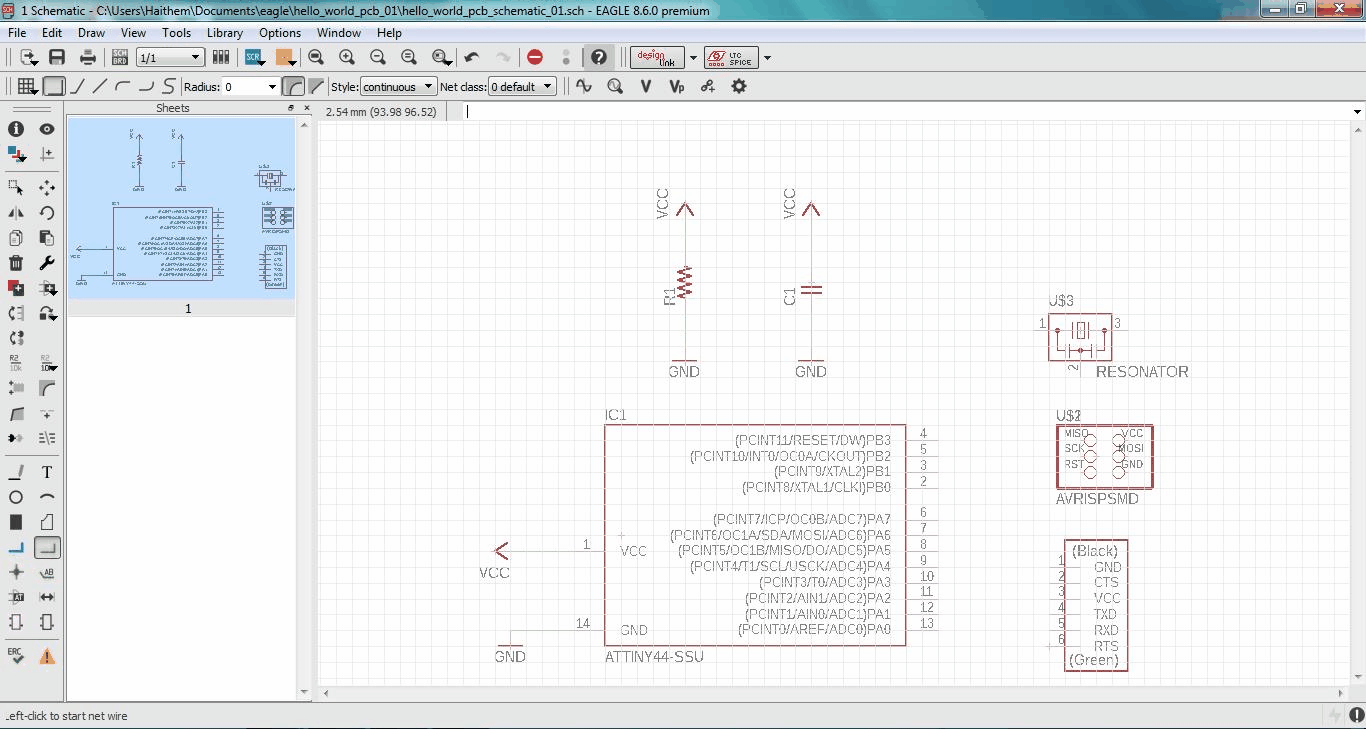The image size is (1366, 729).
Task: Enable the straight miter style
Action: 316,87
